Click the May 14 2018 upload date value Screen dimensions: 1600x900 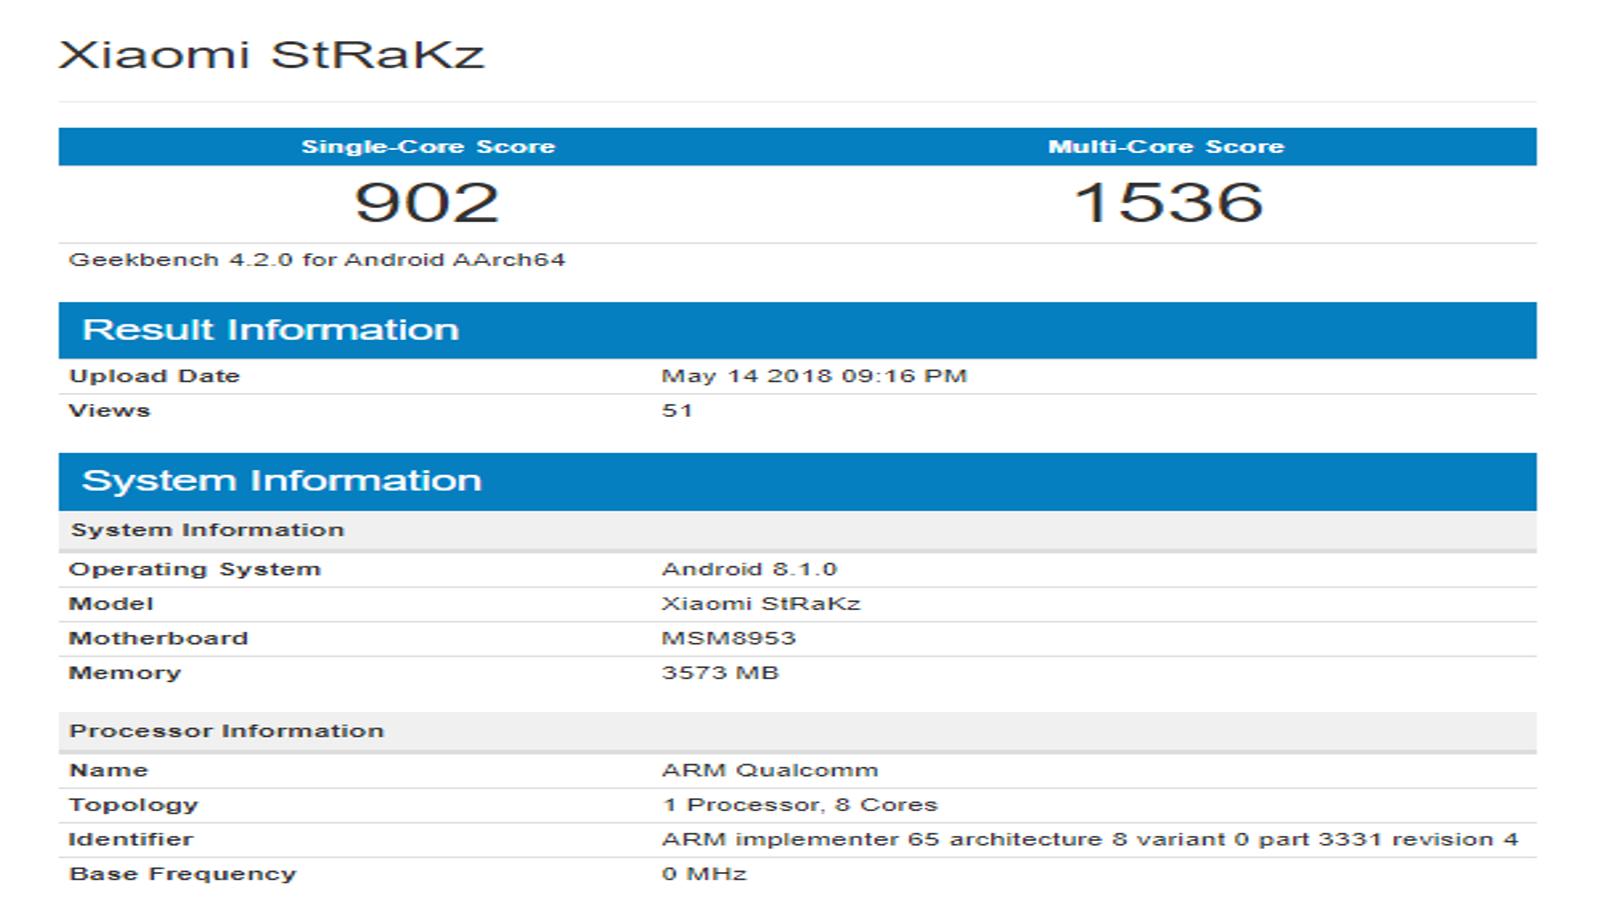[814, 376]
